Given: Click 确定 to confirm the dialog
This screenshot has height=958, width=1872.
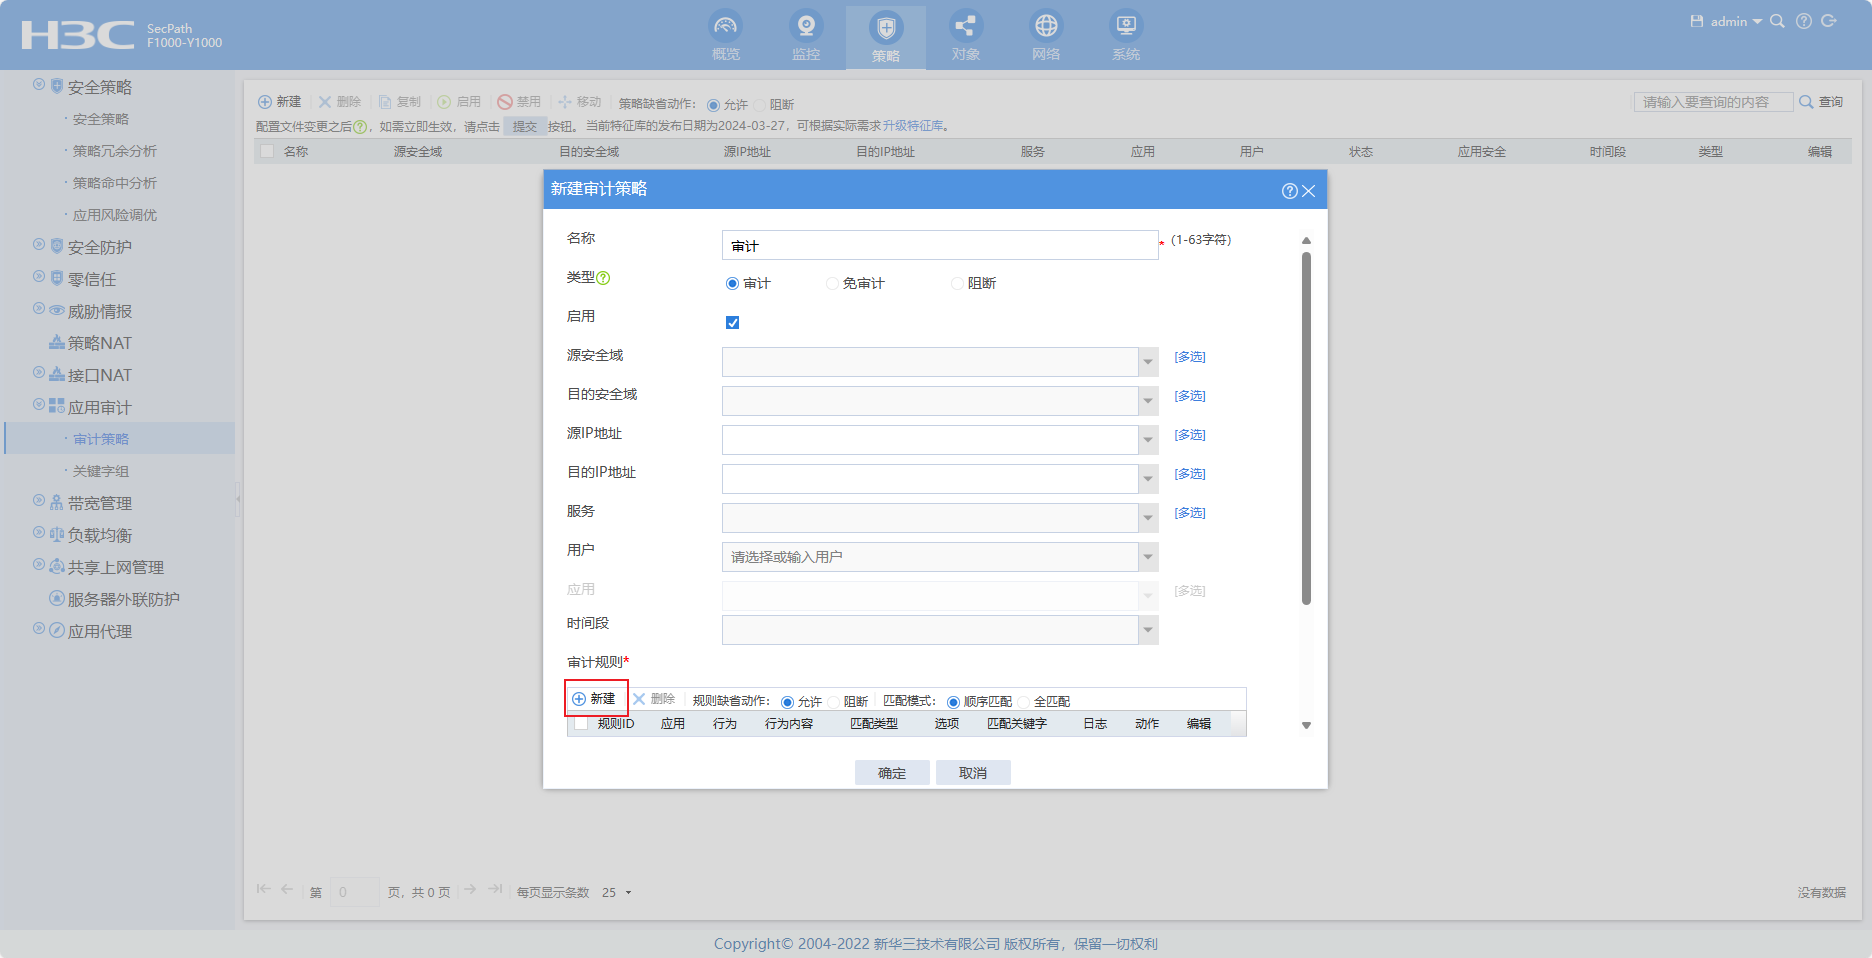Looking at the screenshot, I should pos(892,773).
